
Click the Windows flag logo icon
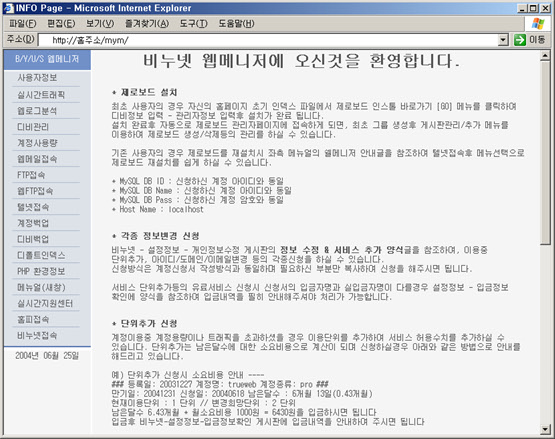click(538, 24)
